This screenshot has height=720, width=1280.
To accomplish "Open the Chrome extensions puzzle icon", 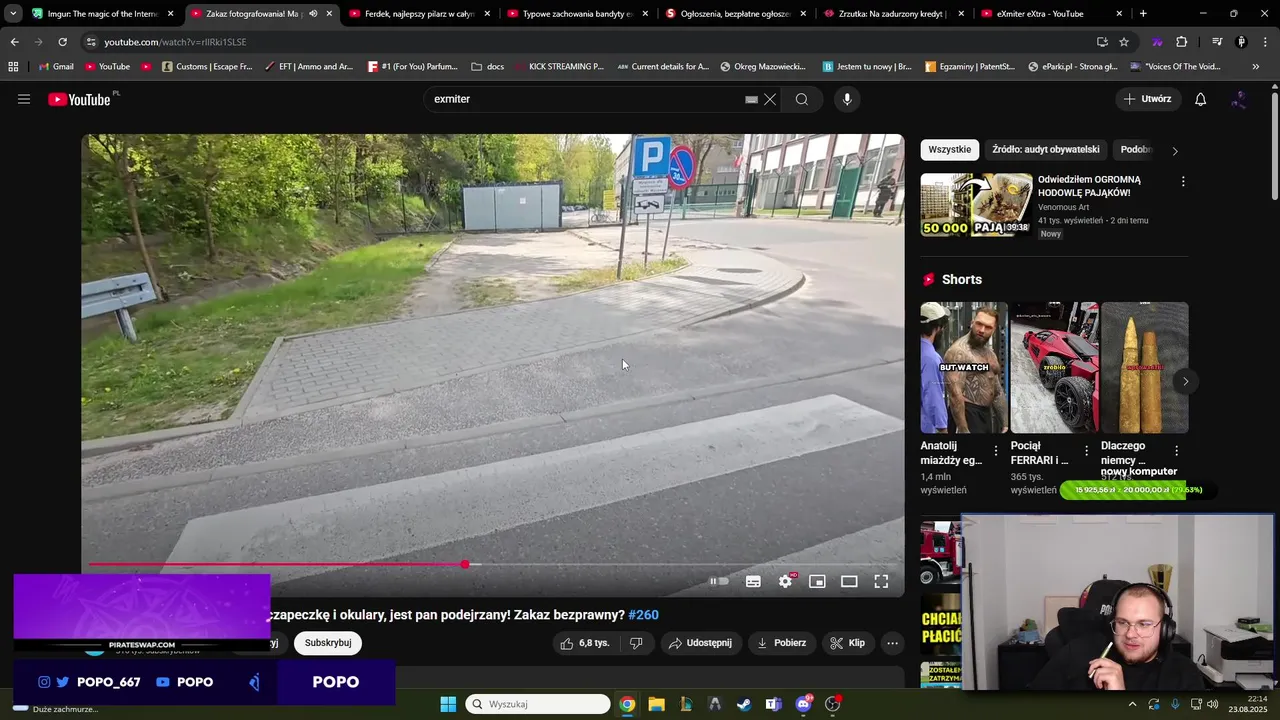I will [x=1181, y=42].
